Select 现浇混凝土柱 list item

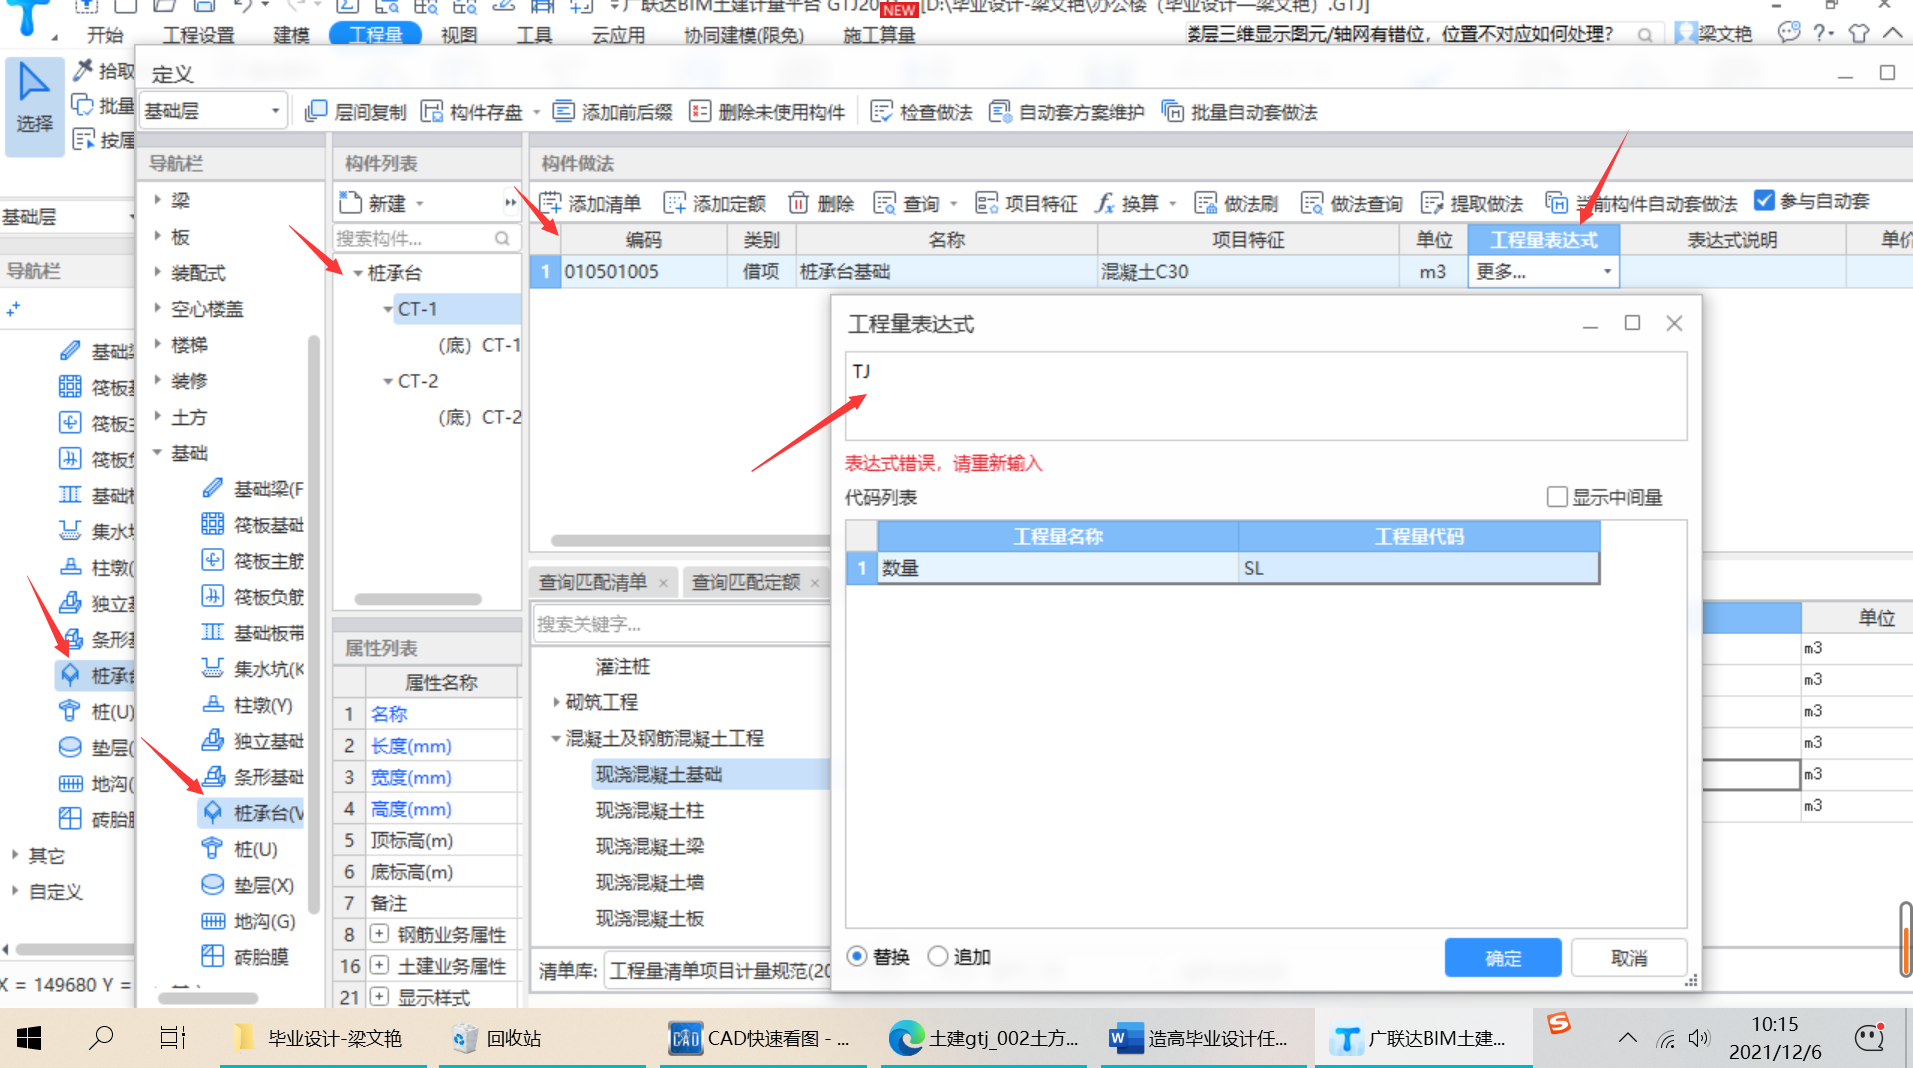pyautogui.click(x=650, y=810)
